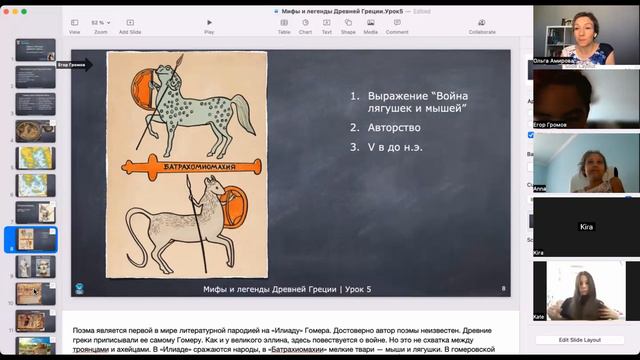Click Егор Громов's video tile
The height and width of the screenshot is (360, 640).
586,99
